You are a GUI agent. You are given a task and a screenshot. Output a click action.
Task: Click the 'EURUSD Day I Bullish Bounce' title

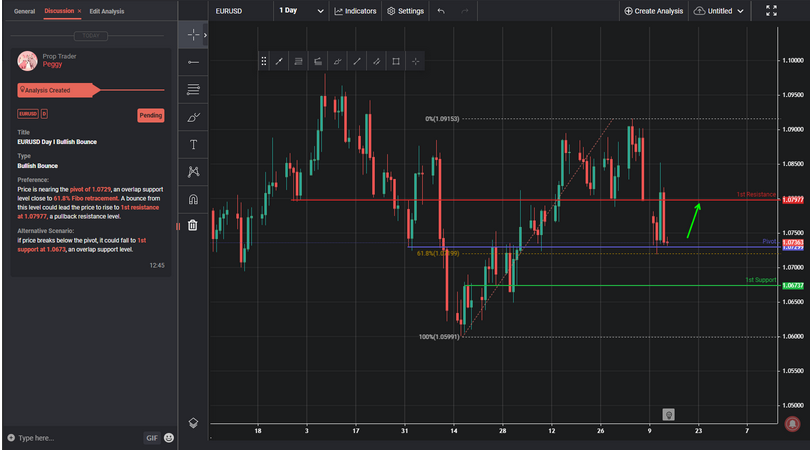pos(57,142)
